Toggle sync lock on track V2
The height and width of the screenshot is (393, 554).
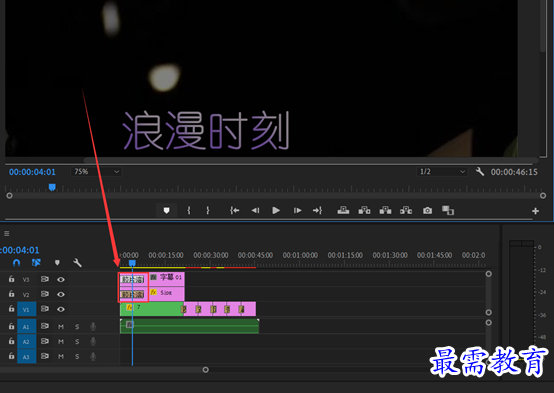45,294
